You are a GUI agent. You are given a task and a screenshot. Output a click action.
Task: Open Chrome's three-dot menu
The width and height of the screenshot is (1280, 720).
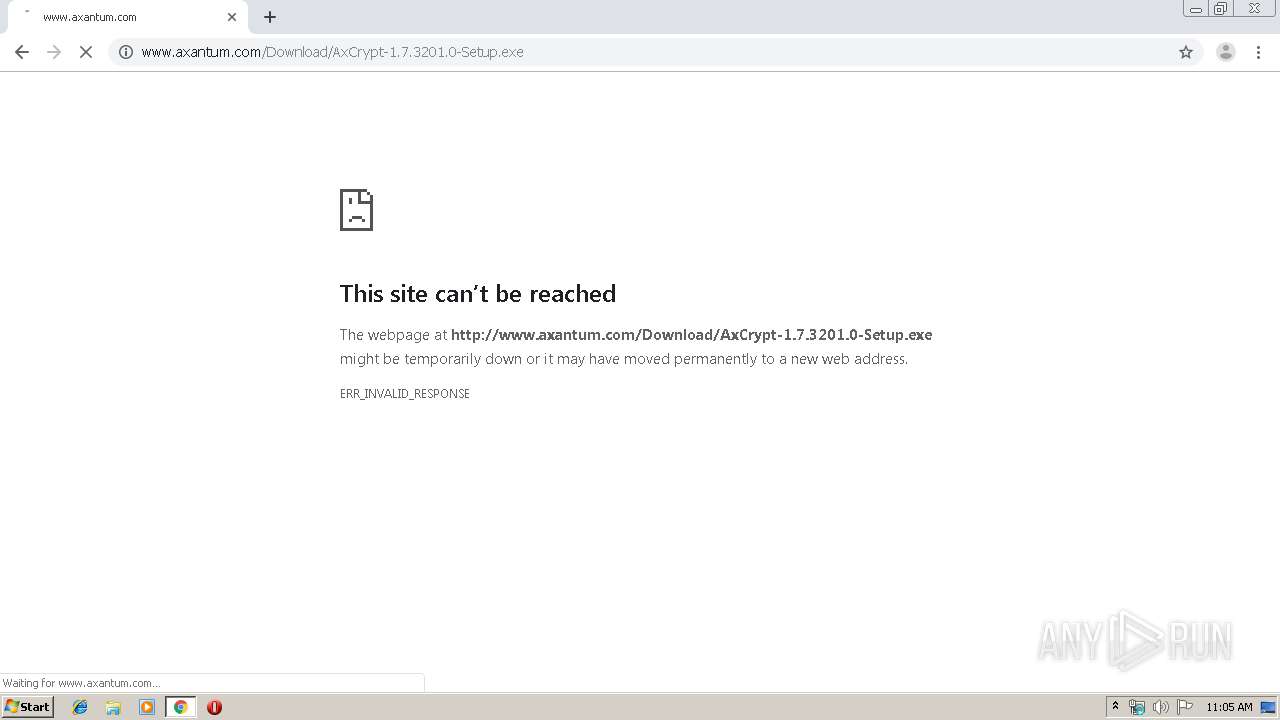click(x=1258, y=52)
